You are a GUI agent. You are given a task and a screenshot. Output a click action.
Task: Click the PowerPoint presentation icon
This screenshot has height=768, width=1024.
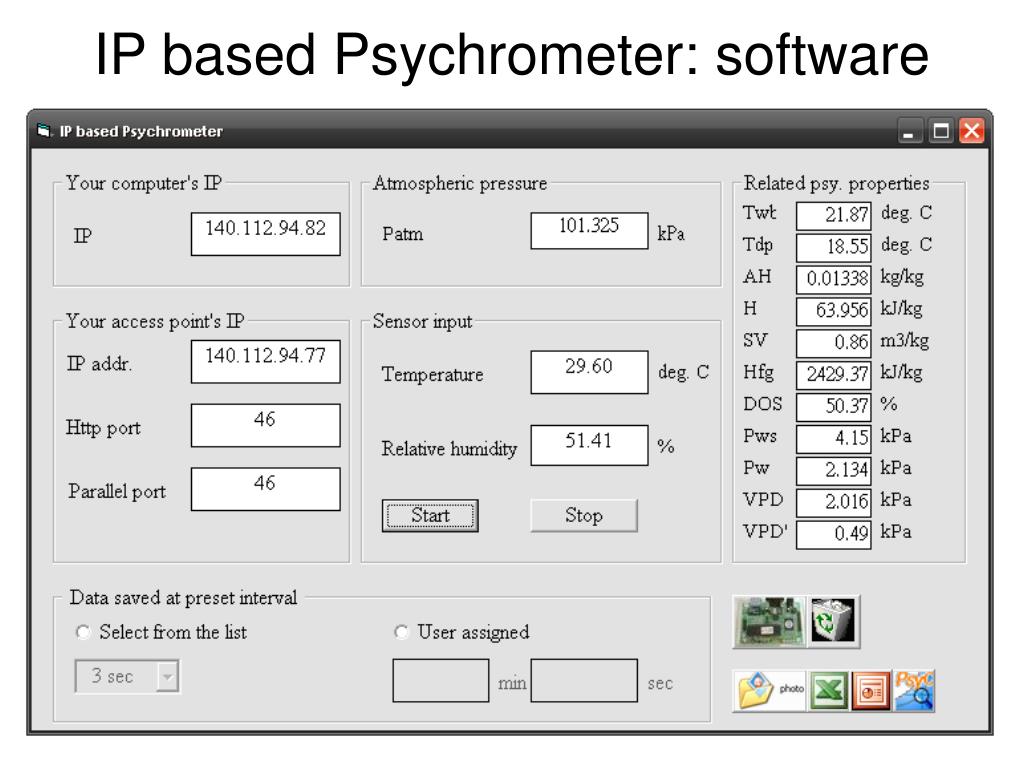[x=871, y=691]
